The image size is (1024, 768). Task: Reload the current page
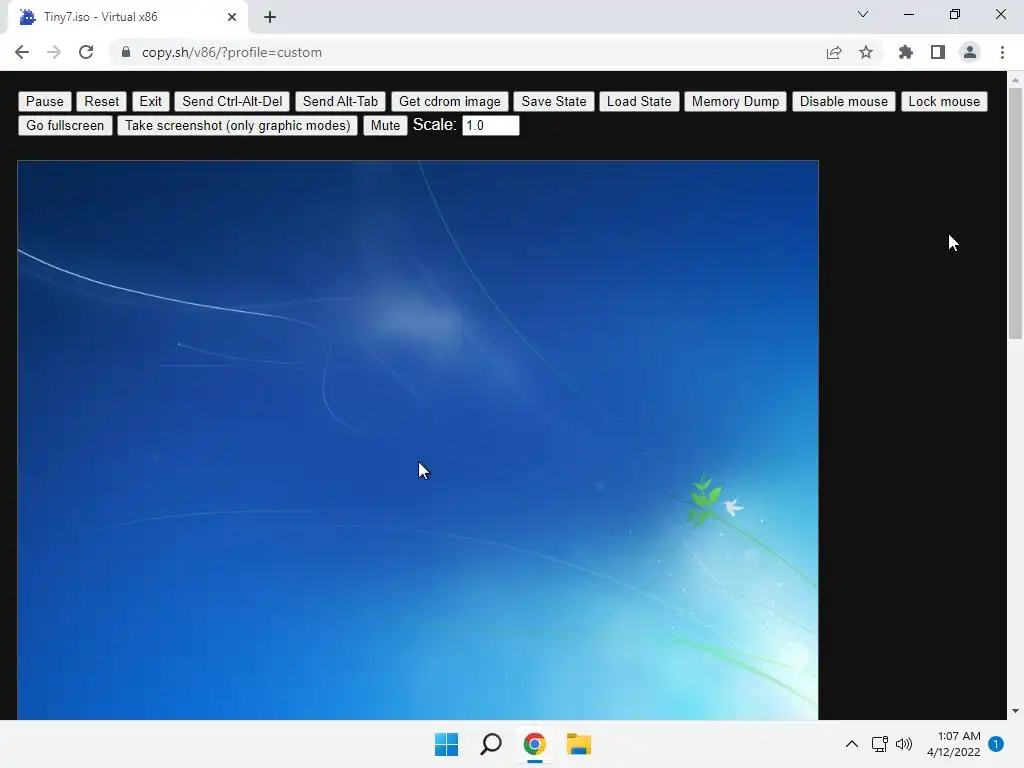[86, 52]
